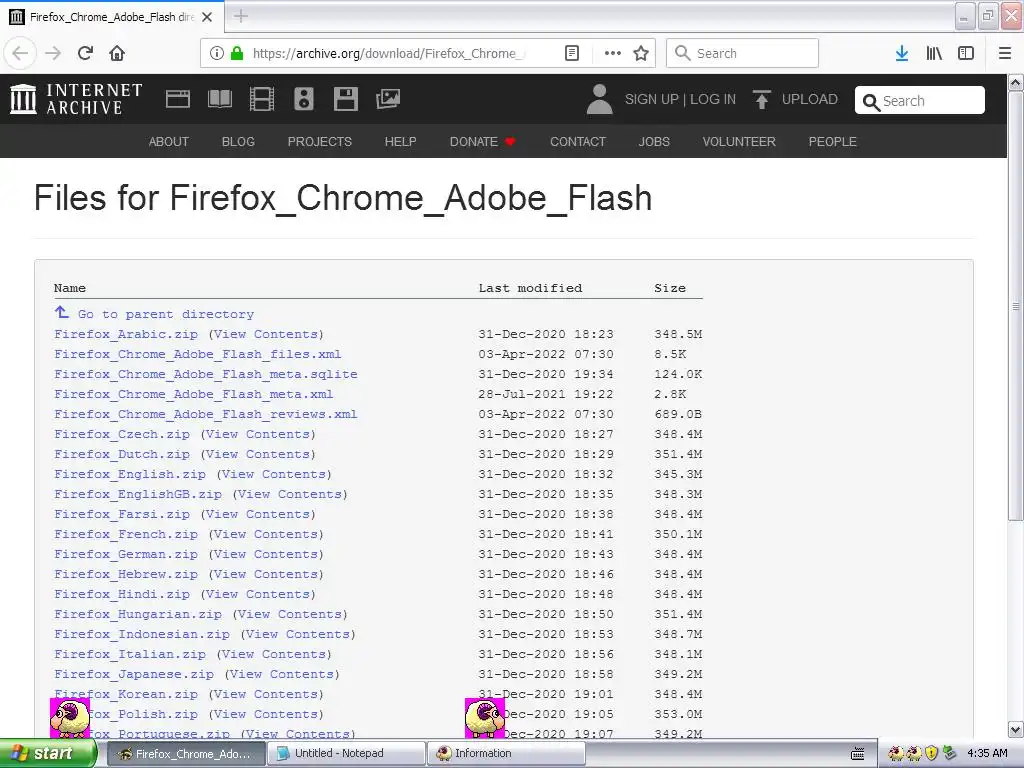Viewport: 1024px width, 768px height.
Task: Open Firefox_Chrome_Adobe_Flash_reviews.xml link
Action: click(x=206, y=414)
